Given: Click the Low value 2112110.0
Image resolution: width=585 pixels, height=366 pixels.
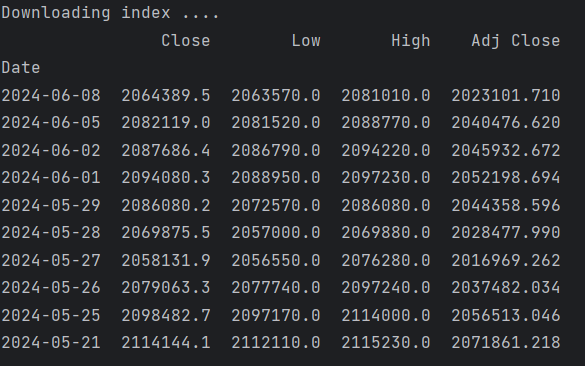Looking at the screenshot, I should [276, 342].
